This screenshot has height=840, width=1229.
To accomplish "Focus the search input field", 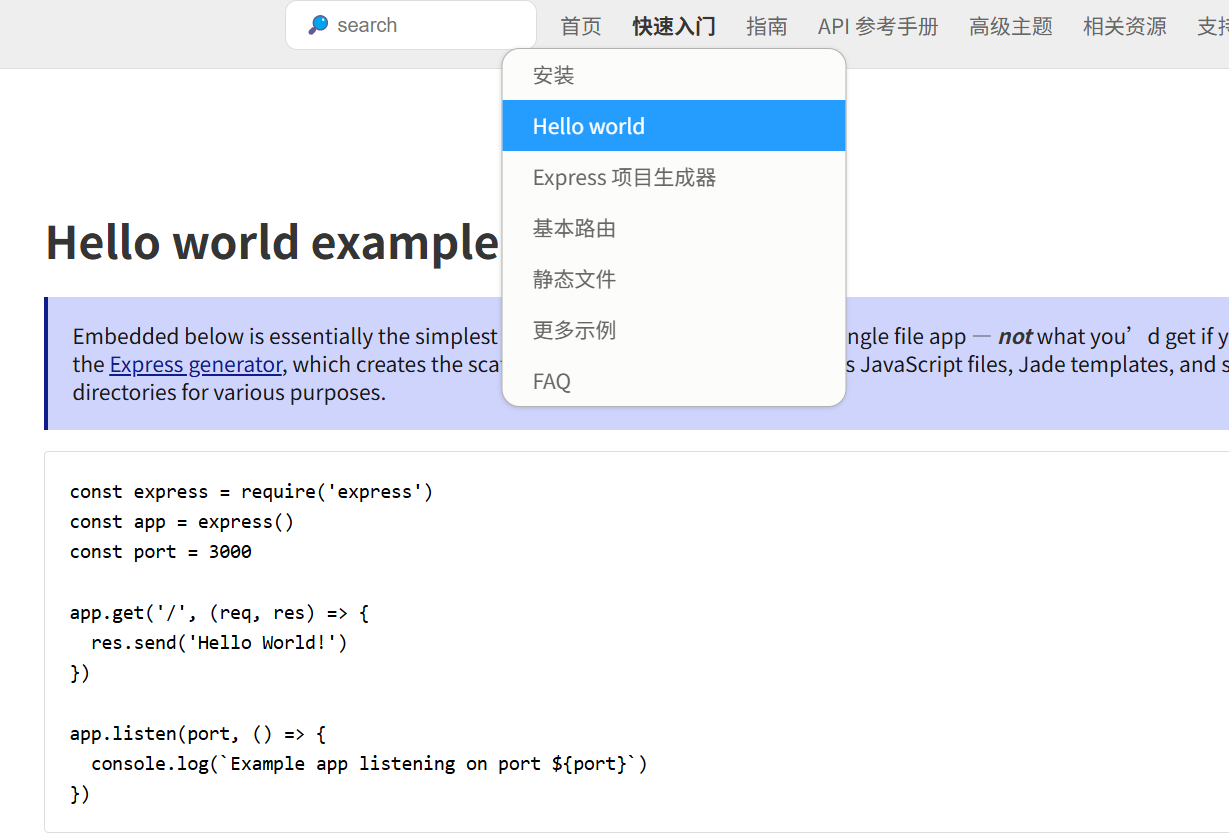I will click(x=411, y=25).
